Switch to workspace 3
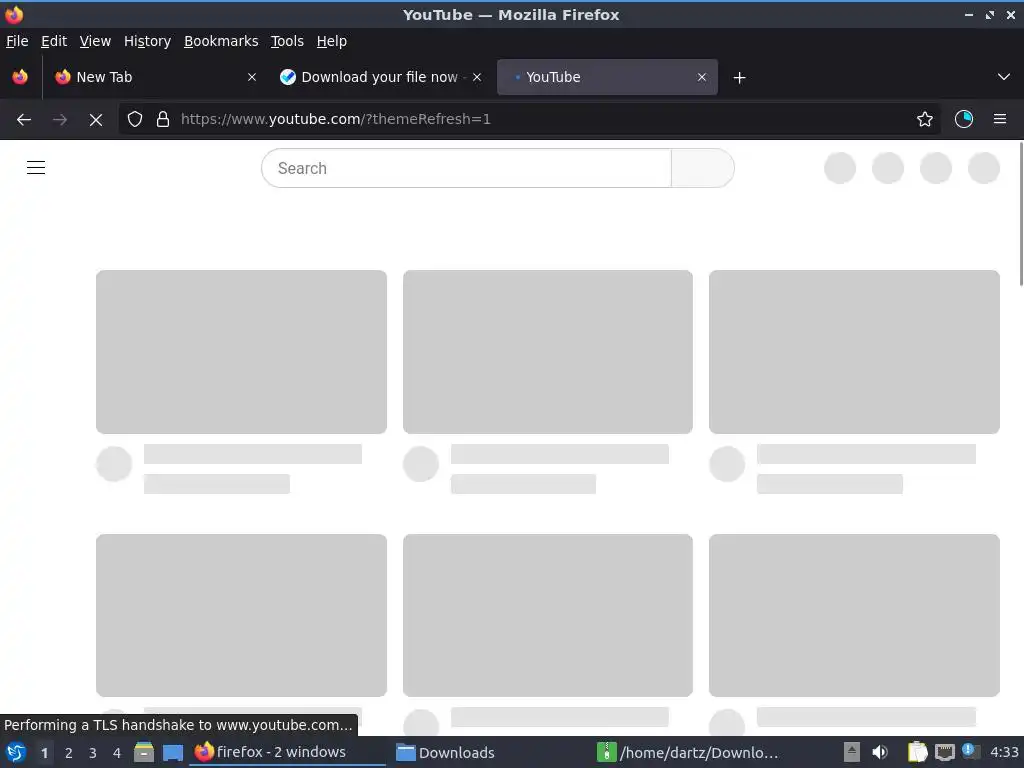The height and width of the screenshot is (768, 1024). coord(93,753)
